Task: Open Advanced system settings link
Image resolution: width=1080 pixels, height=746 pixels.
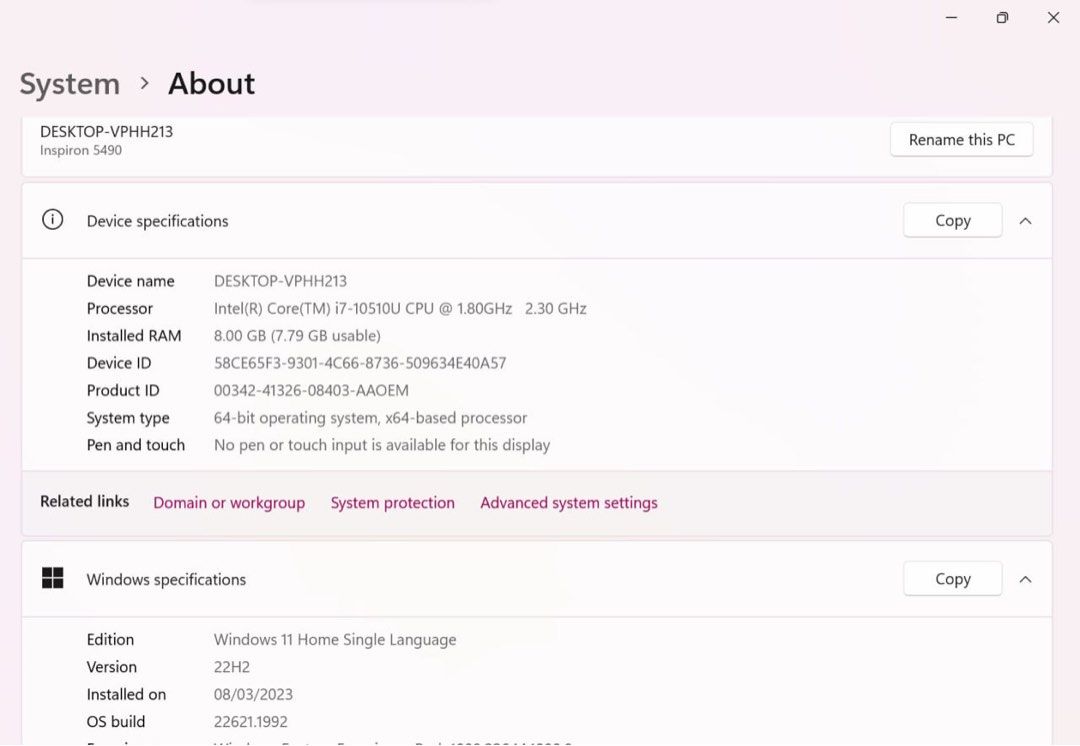Action: click(569, 503)
